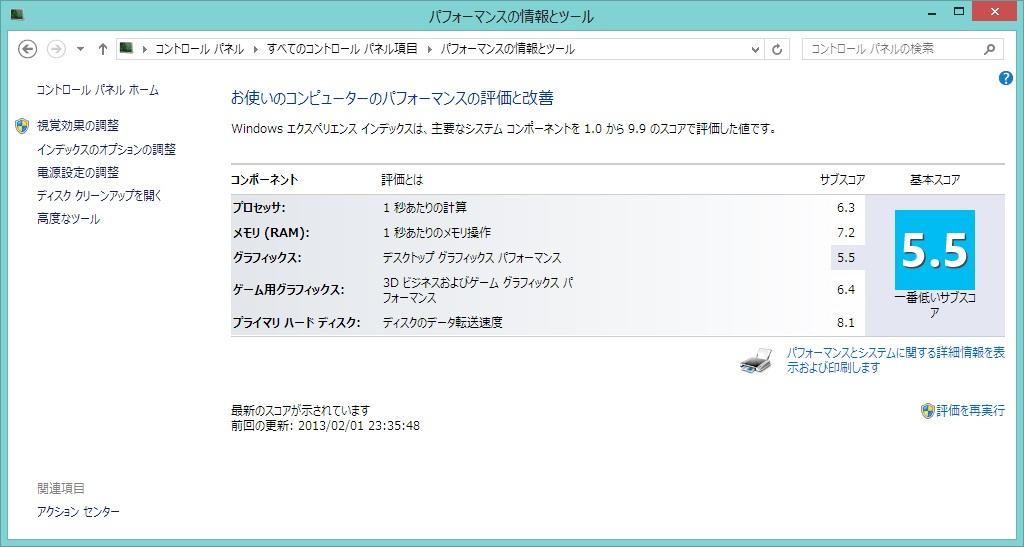Go up one level with the Up arrow
The width and height of the screenshot is (1024, 547).
(x=103, y=49)
